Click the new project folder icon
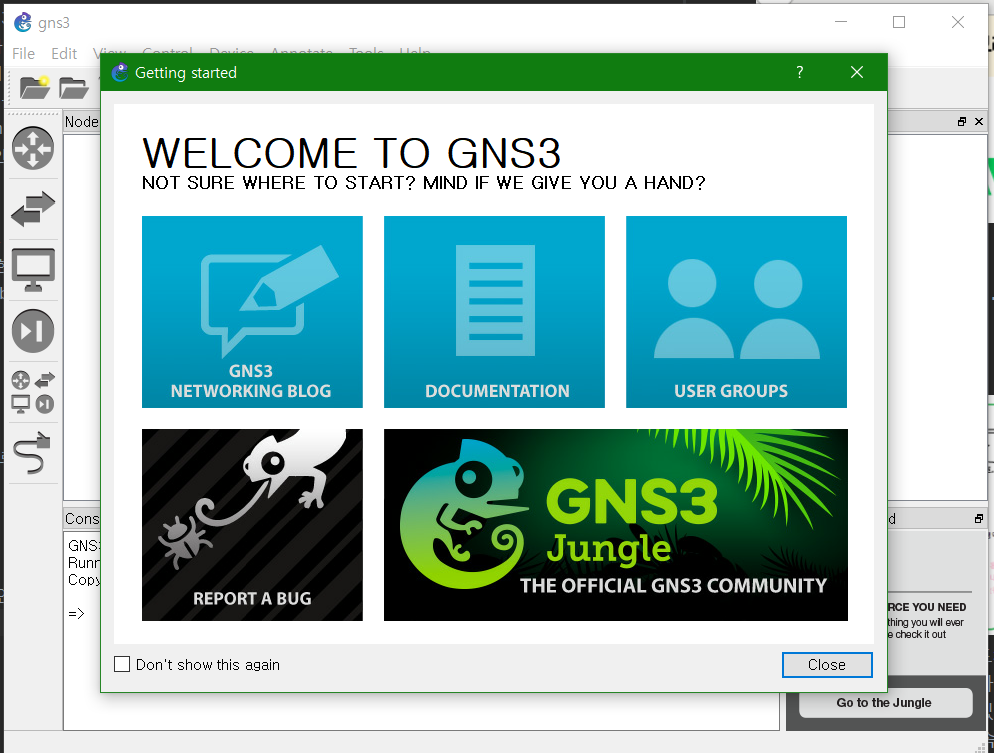 tap(35, 87)
